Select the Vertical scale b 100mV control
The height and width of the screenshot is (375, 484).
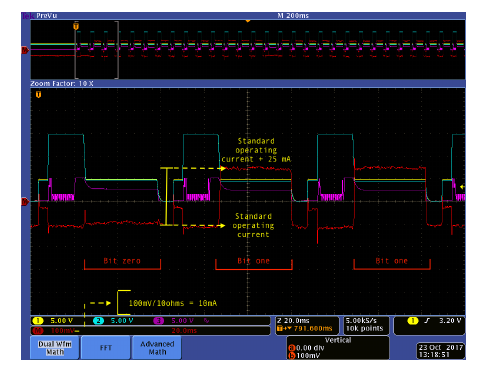click(304, 356)
